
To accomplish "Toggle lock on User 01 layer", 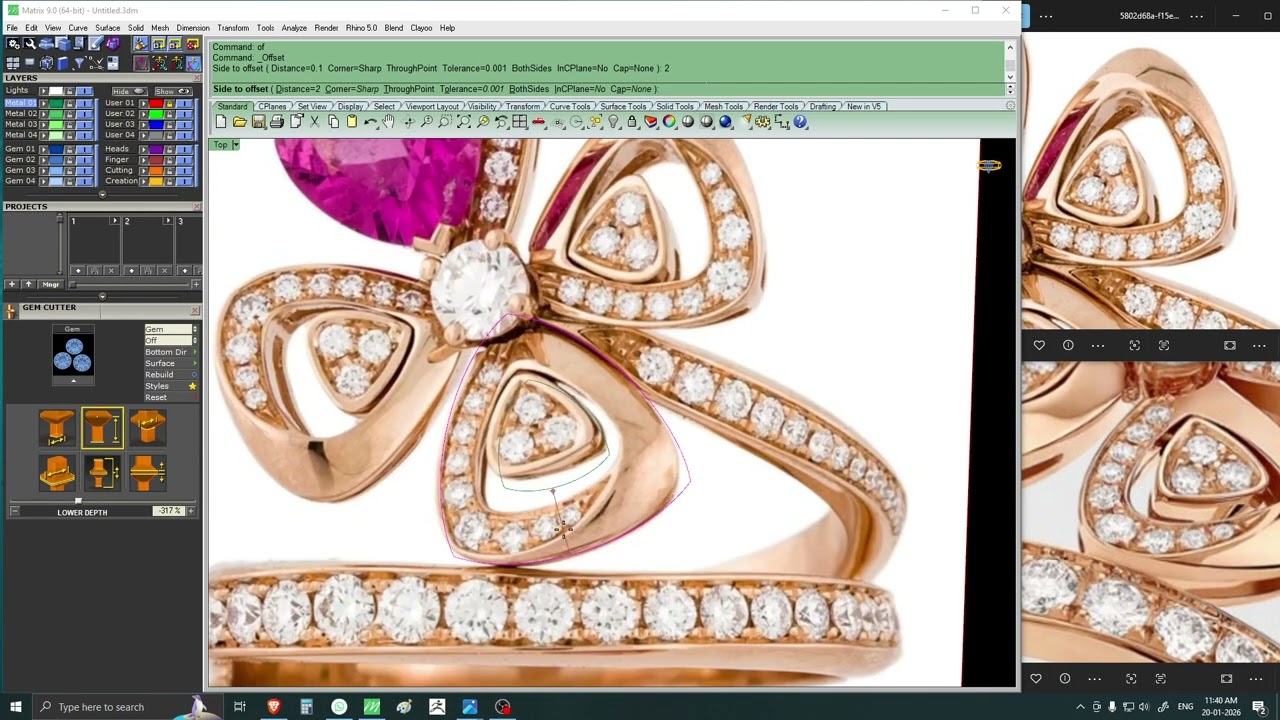I will point(170,103).
